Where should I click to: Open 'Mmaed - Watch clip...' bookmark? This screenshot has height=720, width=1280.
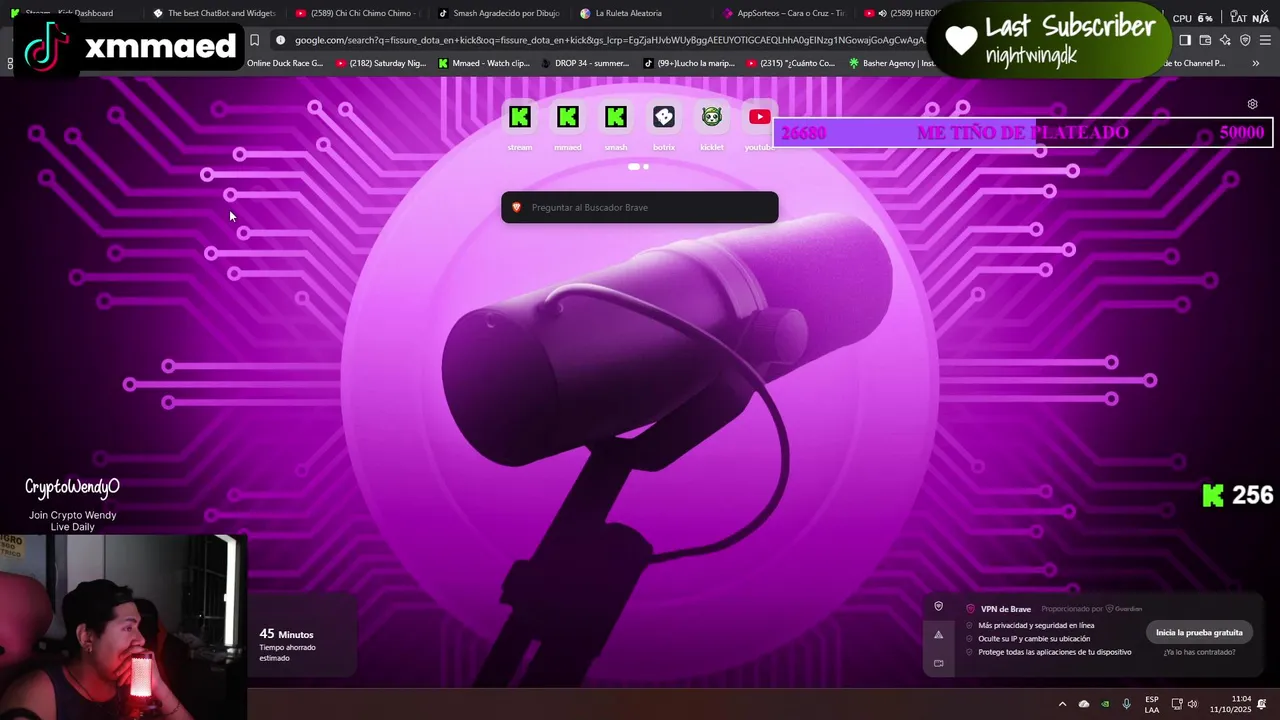point(484,63)
